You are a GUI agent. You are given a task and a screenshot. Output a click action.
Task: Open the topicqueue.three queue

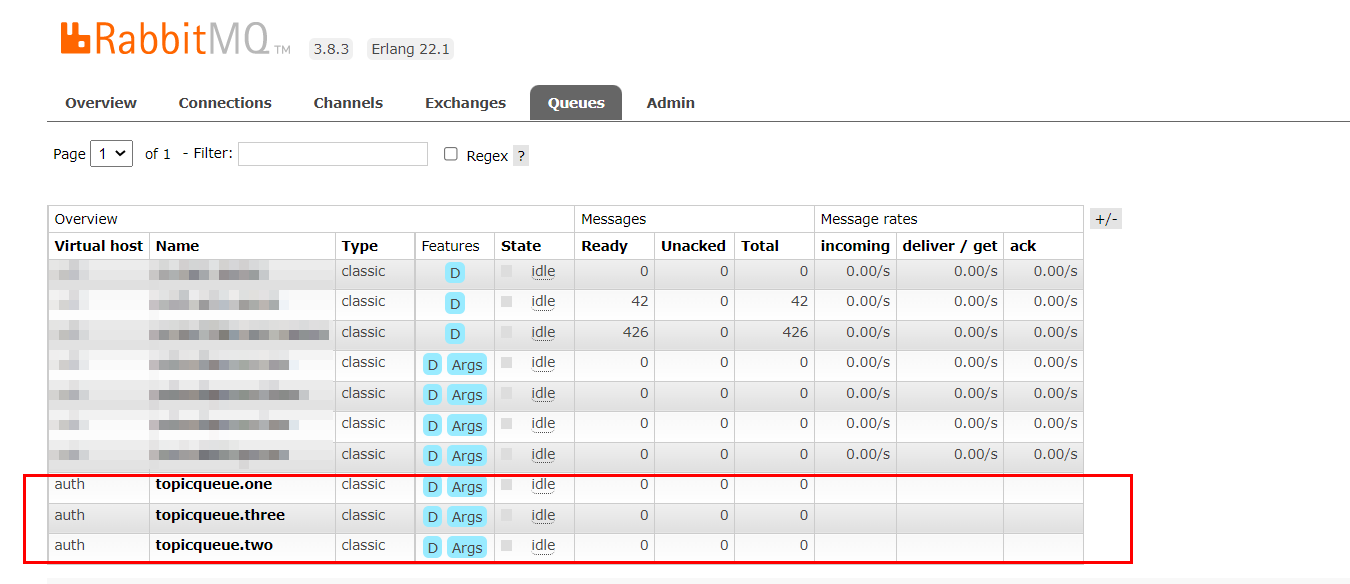point(220,516)
